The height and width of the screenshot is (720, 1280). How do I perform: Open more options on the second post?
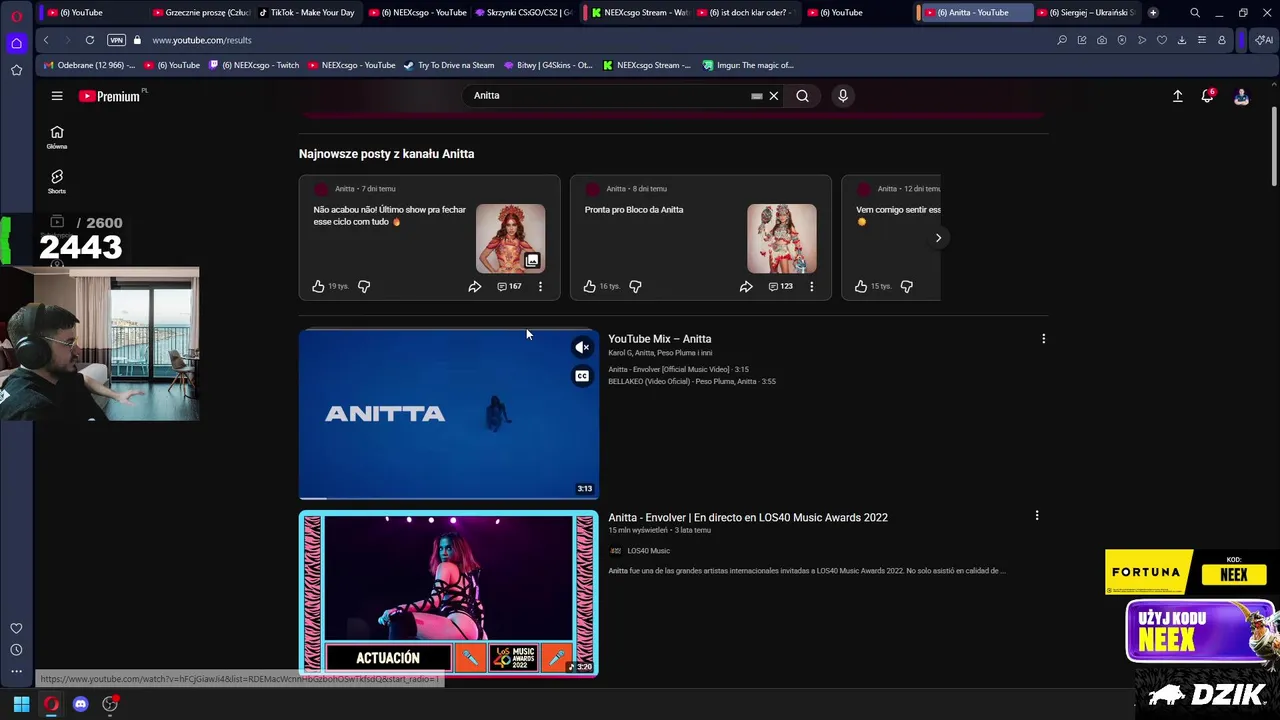pos(811,286)
